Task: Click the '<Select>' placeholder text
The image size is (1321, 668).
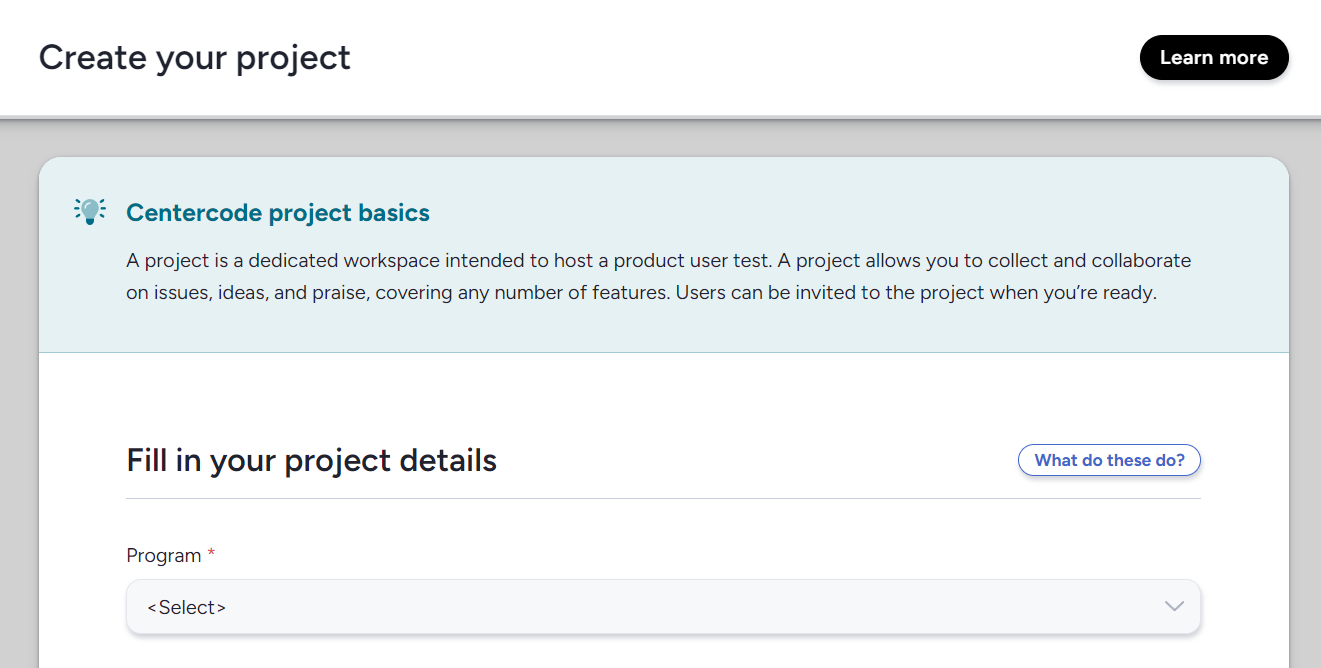Action: click(x=186, y=607)
